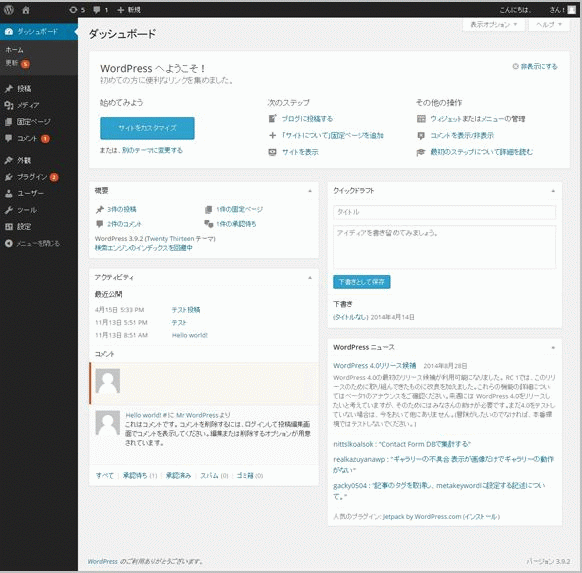Click the pin icon beside 3件の投稿
The image size is (582, 573).
click(x=99, y=210)
